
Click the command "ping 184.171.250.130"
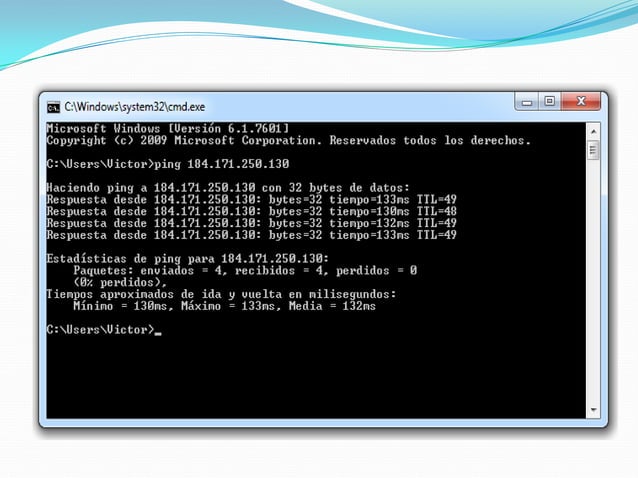222,164
